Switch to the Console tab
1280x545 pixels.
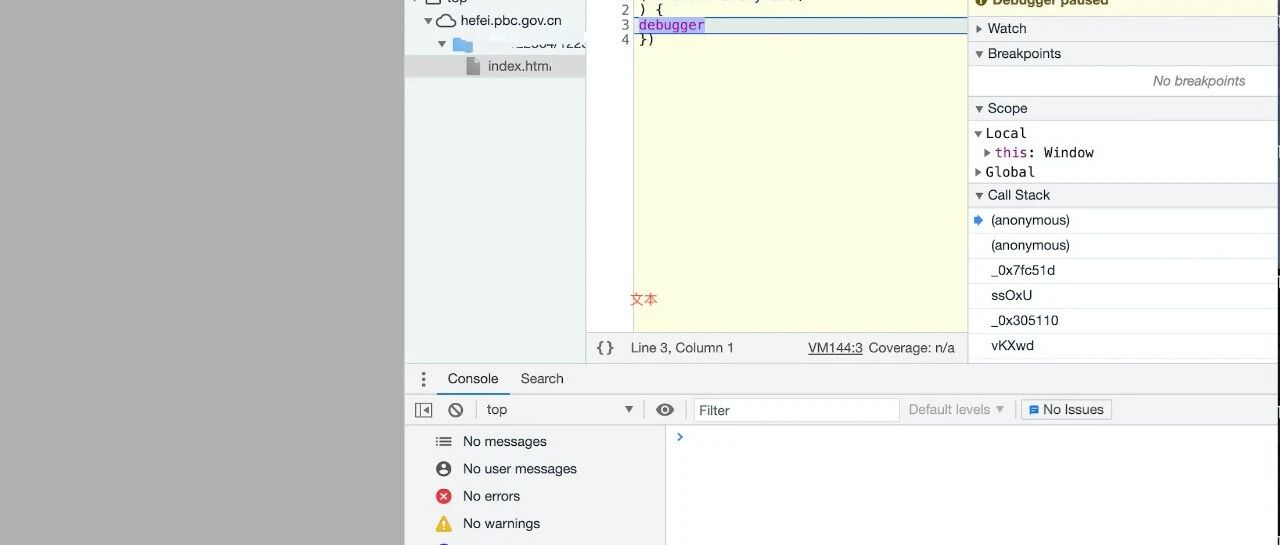(473, 379)
